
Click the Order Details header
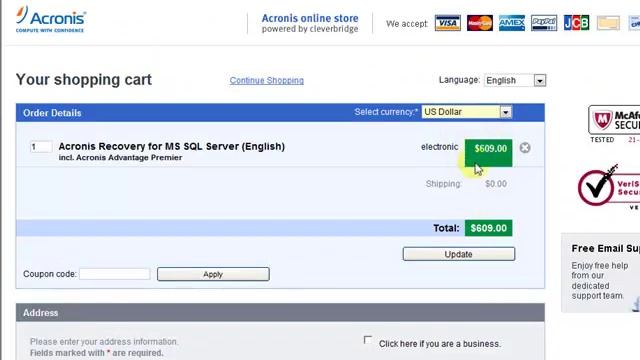point(280,113)
